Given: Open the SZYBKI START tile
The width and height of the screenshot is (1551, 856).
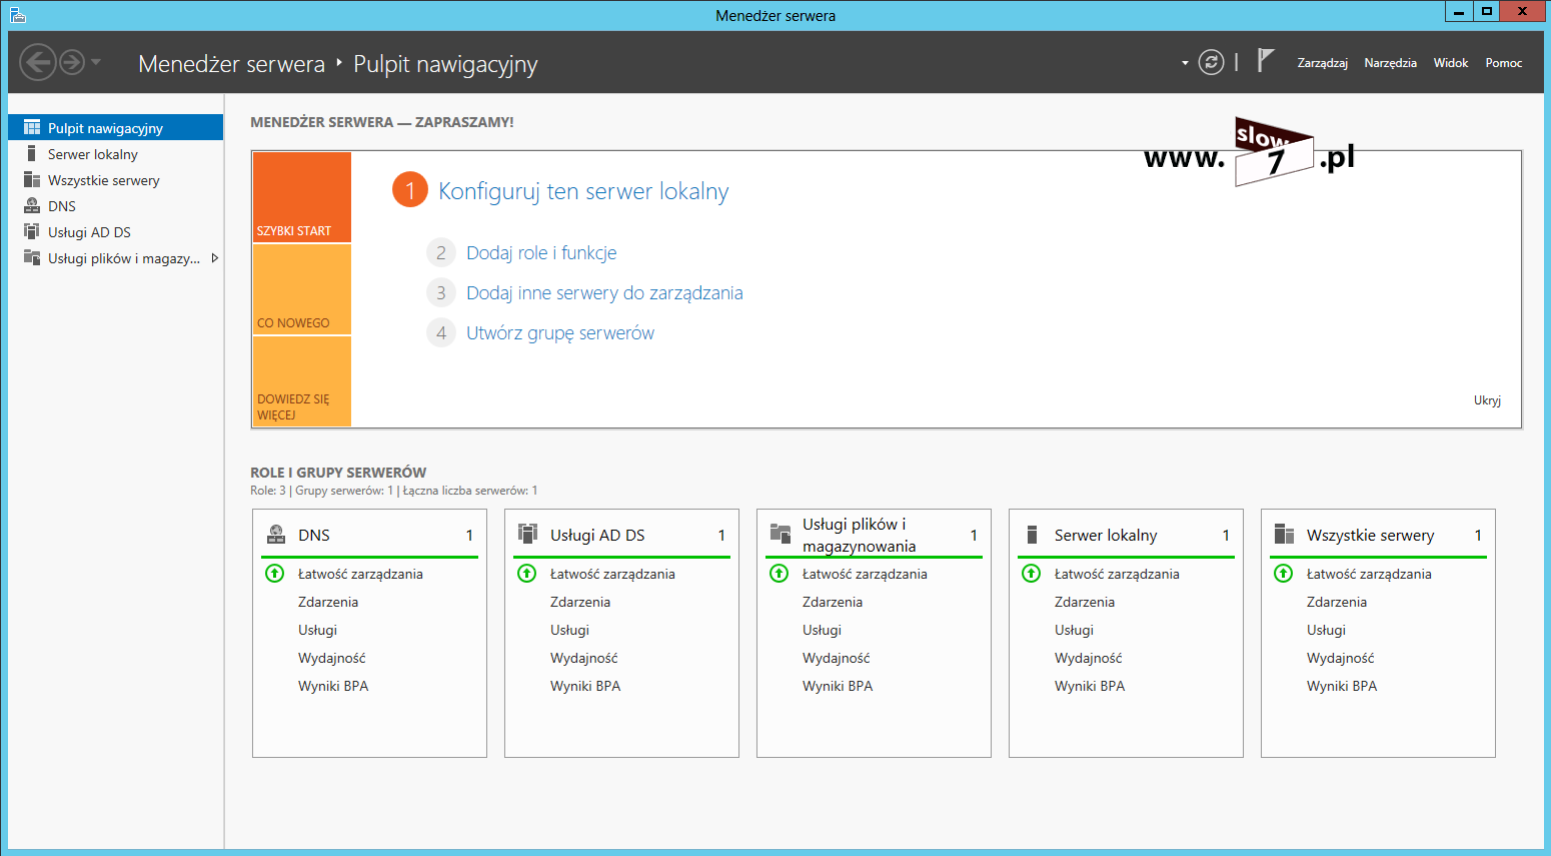Looking at the screenshot, I should (x=302, y=197).
